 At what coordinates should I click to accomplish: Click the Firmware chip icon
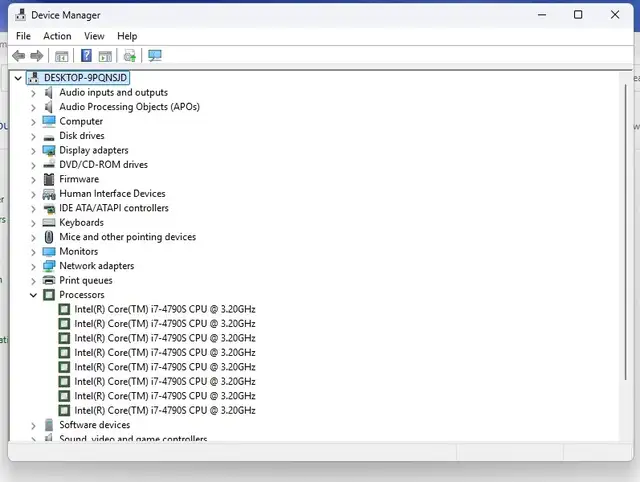[49, 179]
